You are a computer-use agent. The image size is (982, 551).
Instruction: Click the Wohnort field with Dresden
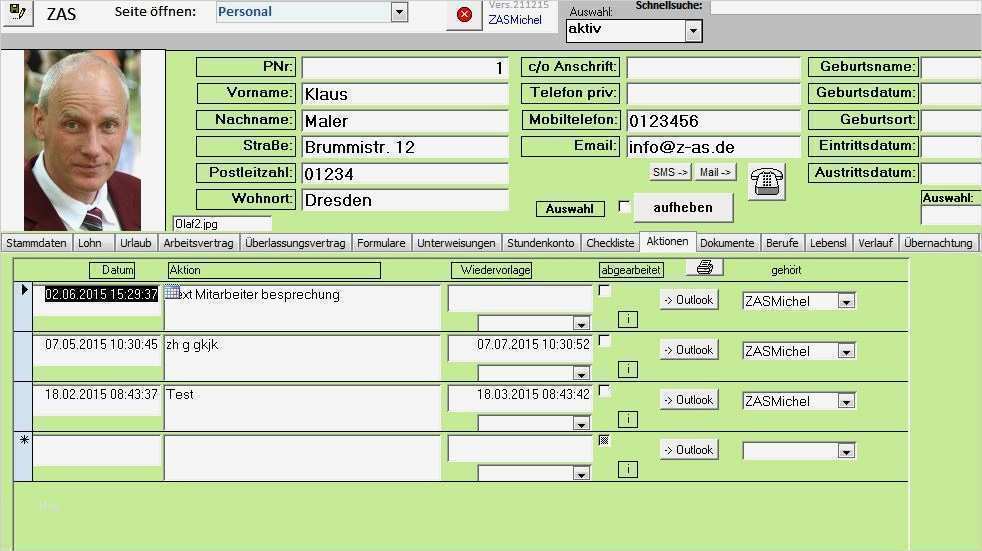coord(405,200)
